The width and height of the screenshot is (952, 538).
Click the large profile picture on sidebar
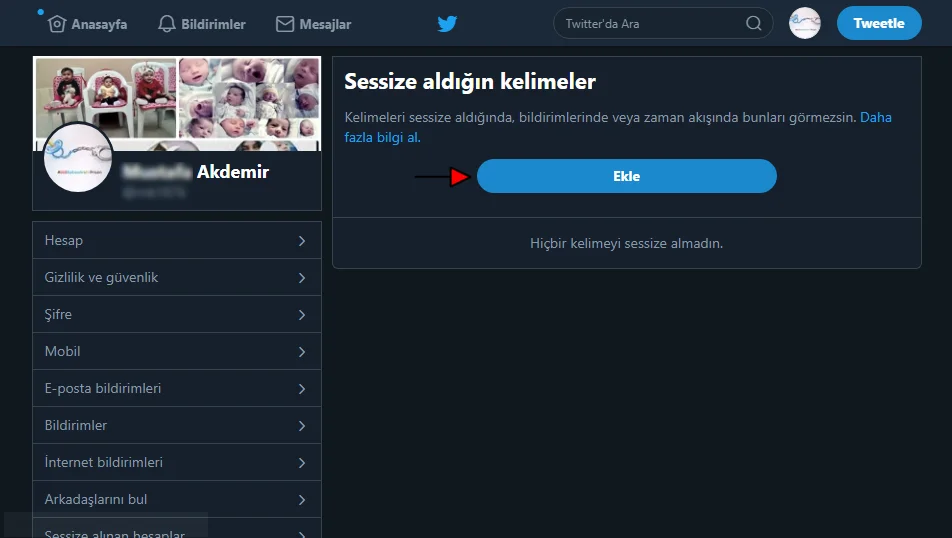pyautogui.click(x=79, y=158)
